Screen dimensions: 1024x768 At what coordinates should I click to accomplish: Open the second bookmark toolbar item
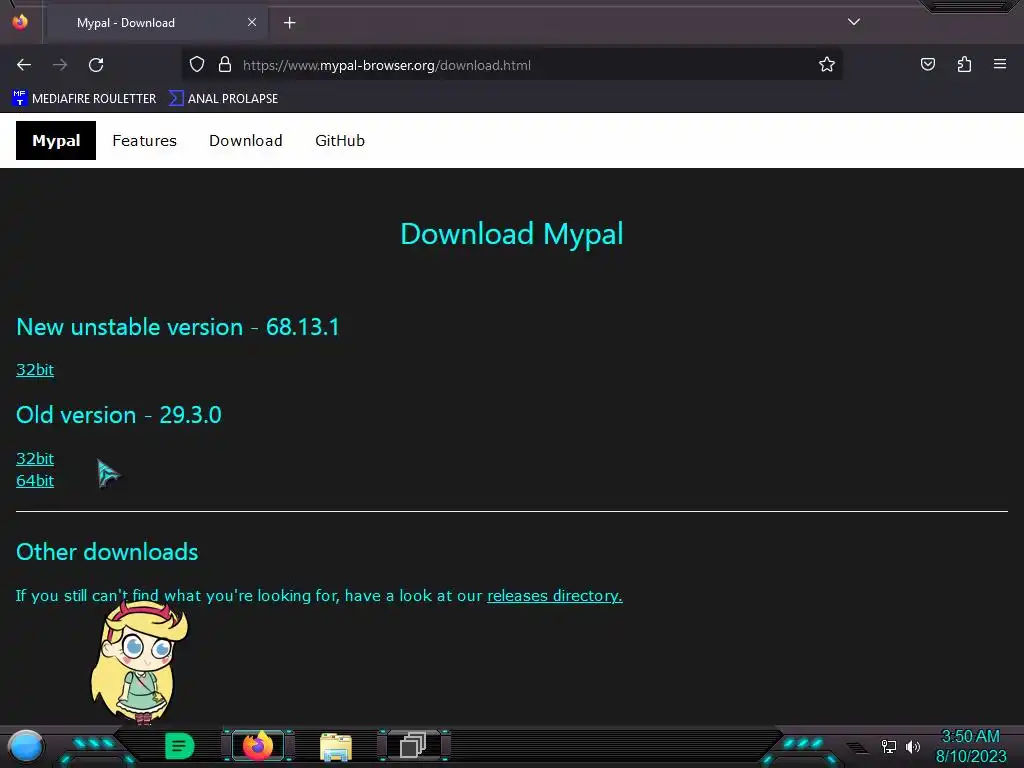[223, 99]
